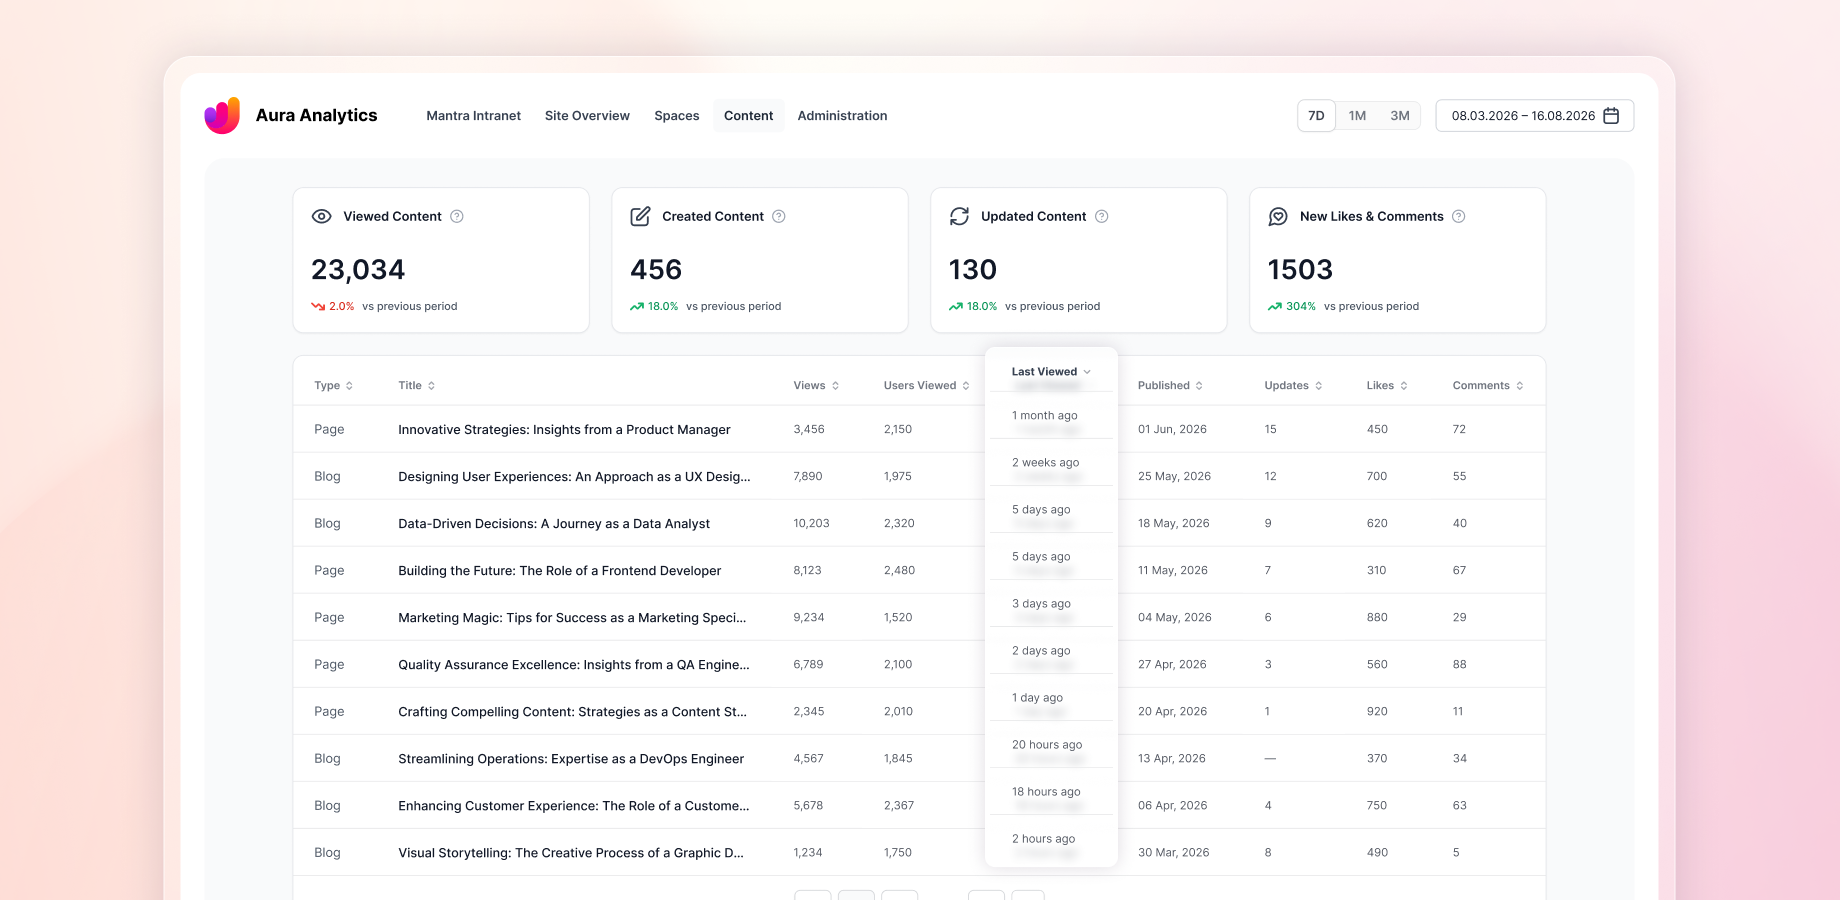Viewport: 1840px width, 900px height.
Task: Select the 7D time range
Action: (x=1316, y=116)
